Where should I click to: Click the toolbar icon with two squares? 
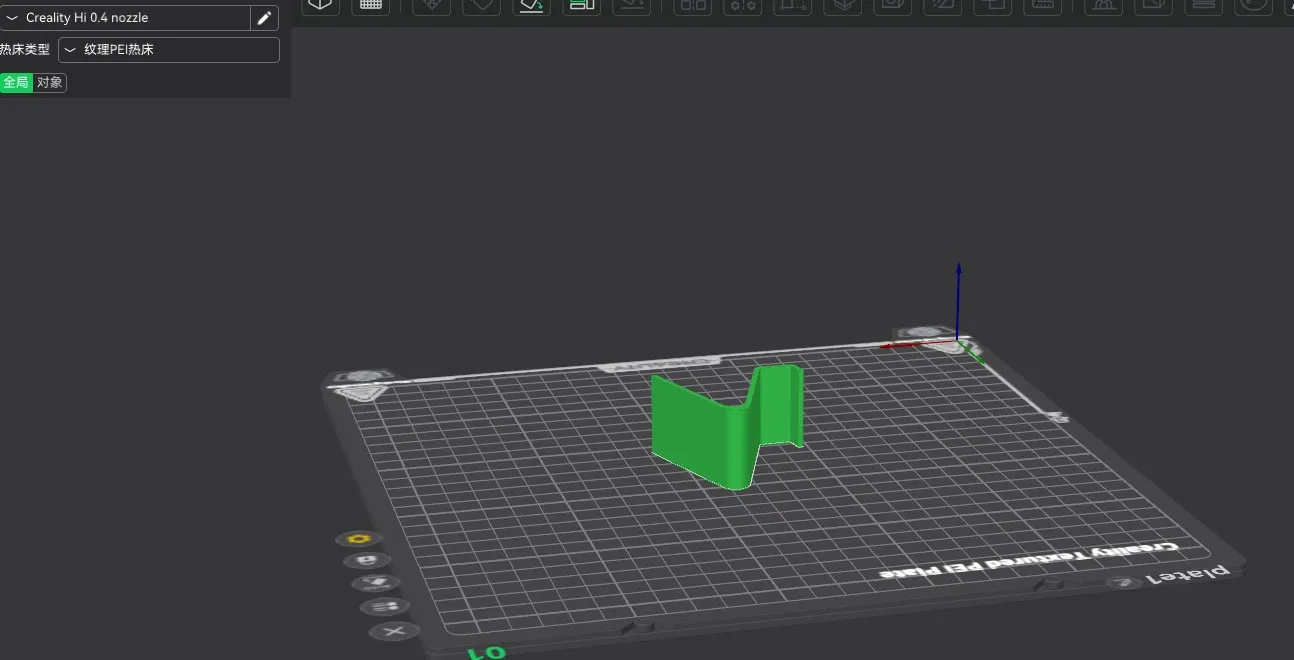(x=690, y=5)
